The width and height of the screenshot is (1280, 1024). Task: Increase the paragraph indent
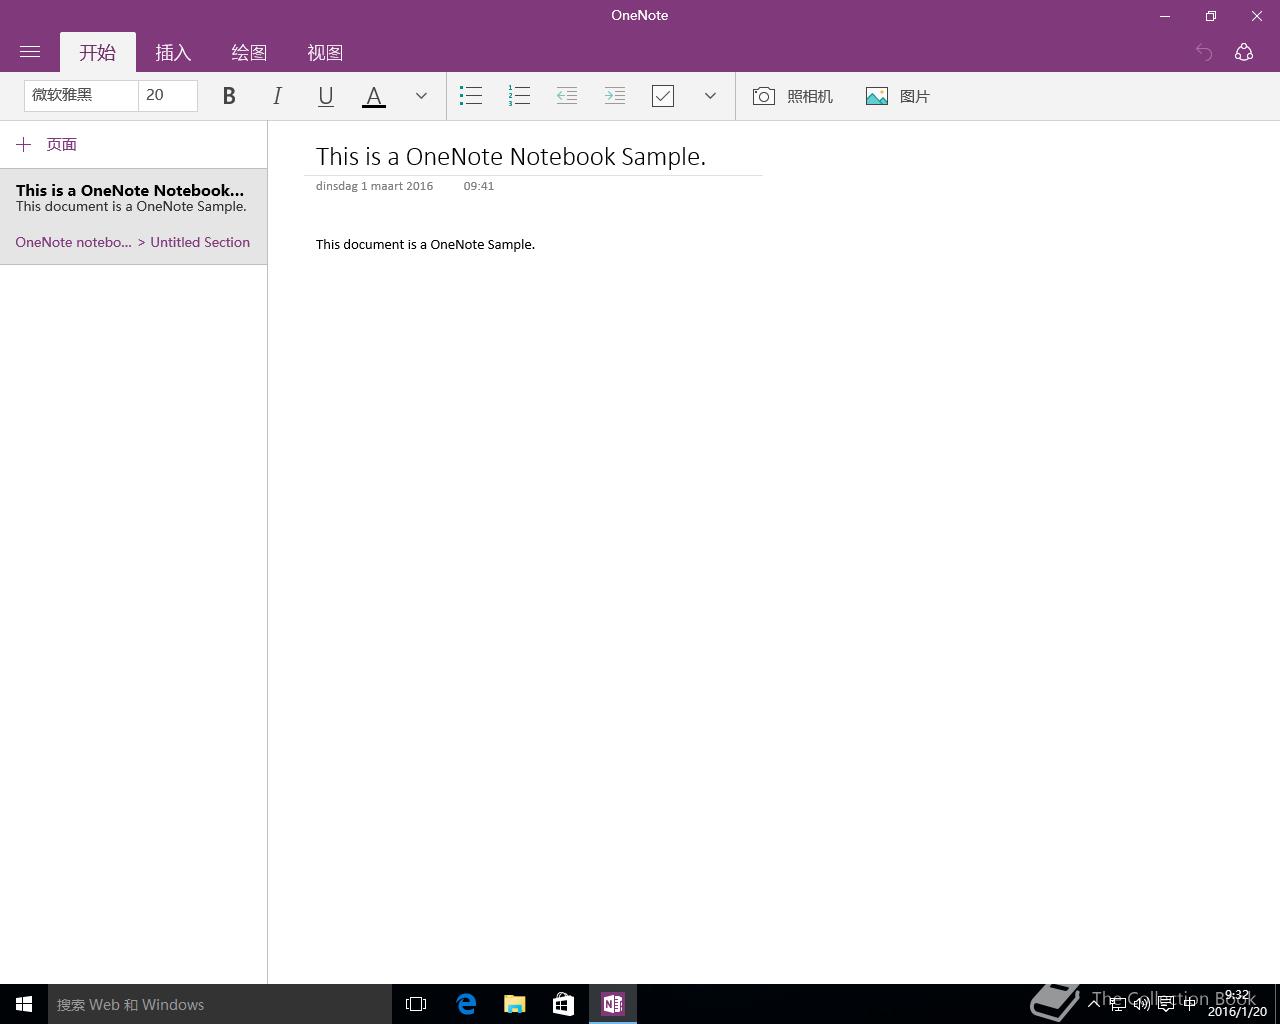[615, 96]
